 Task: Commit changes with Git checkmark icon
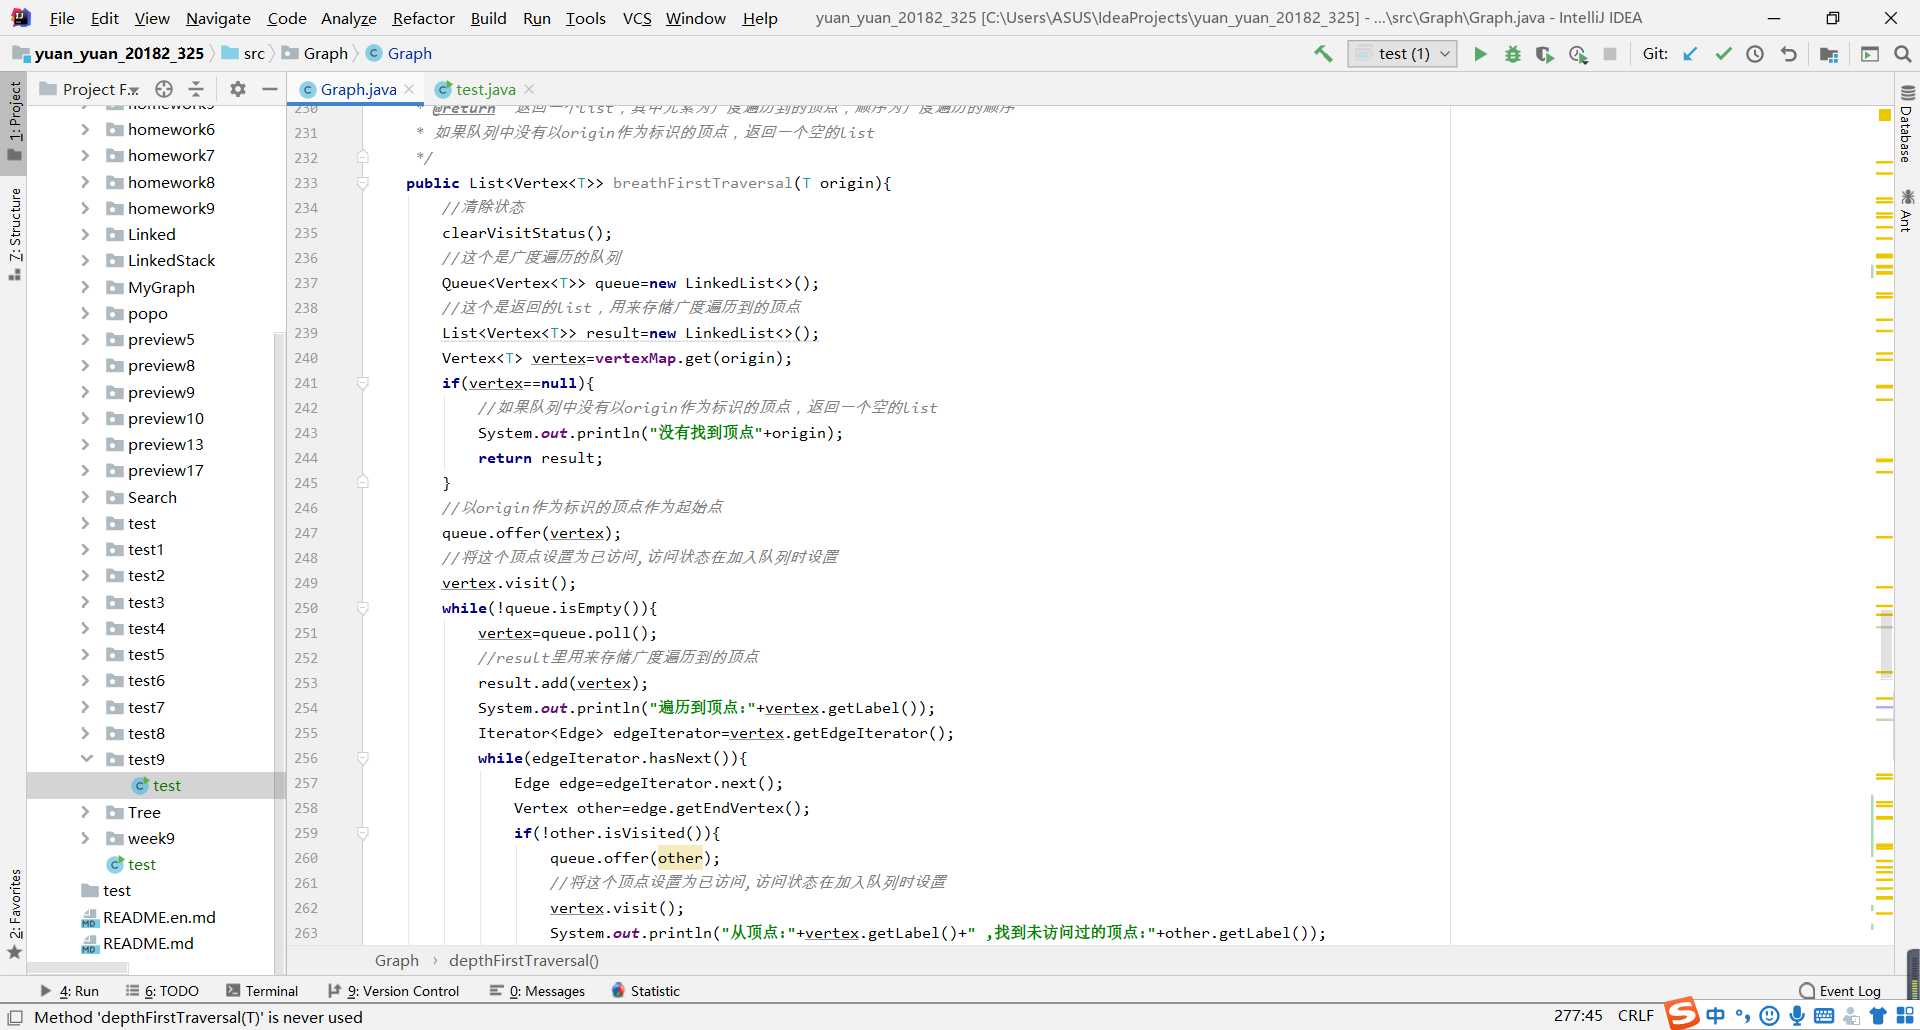tap(1723, 54)
